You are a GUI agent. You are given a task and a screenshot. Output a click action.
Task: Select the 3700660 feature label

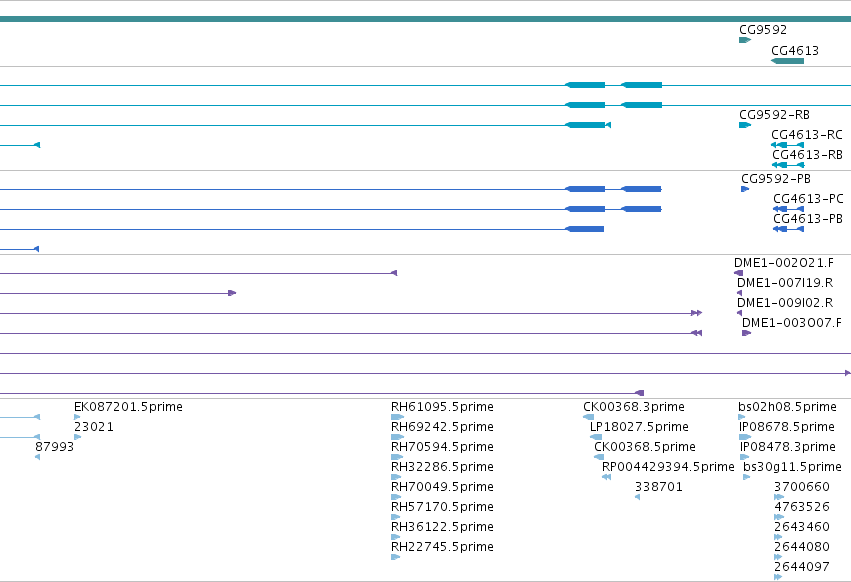[x=802, y=487]
